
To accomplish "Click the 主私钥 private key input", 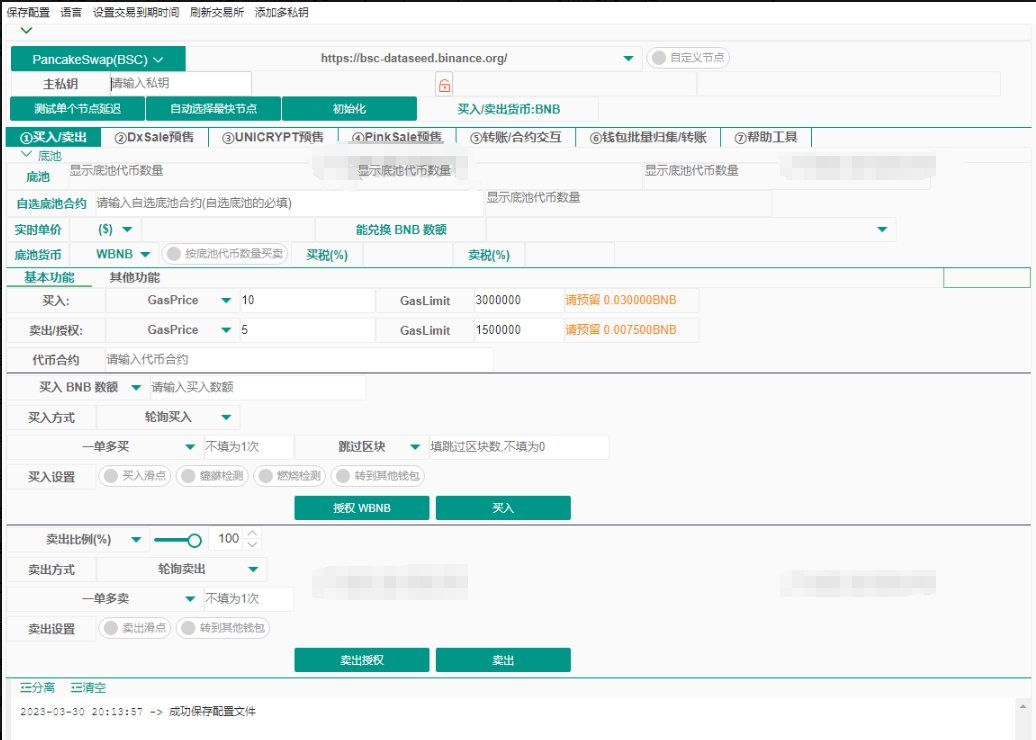I will coord(180,83).
